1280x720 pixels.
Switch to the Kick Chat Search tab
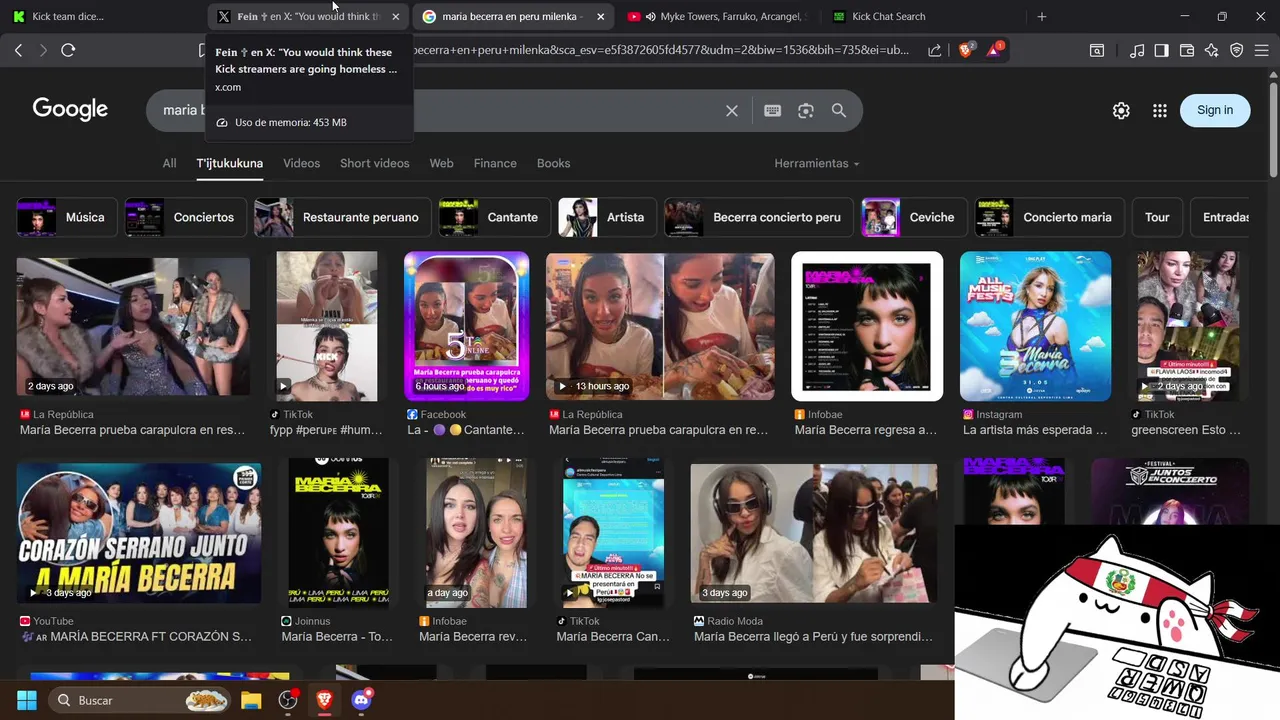pos(920,16)
